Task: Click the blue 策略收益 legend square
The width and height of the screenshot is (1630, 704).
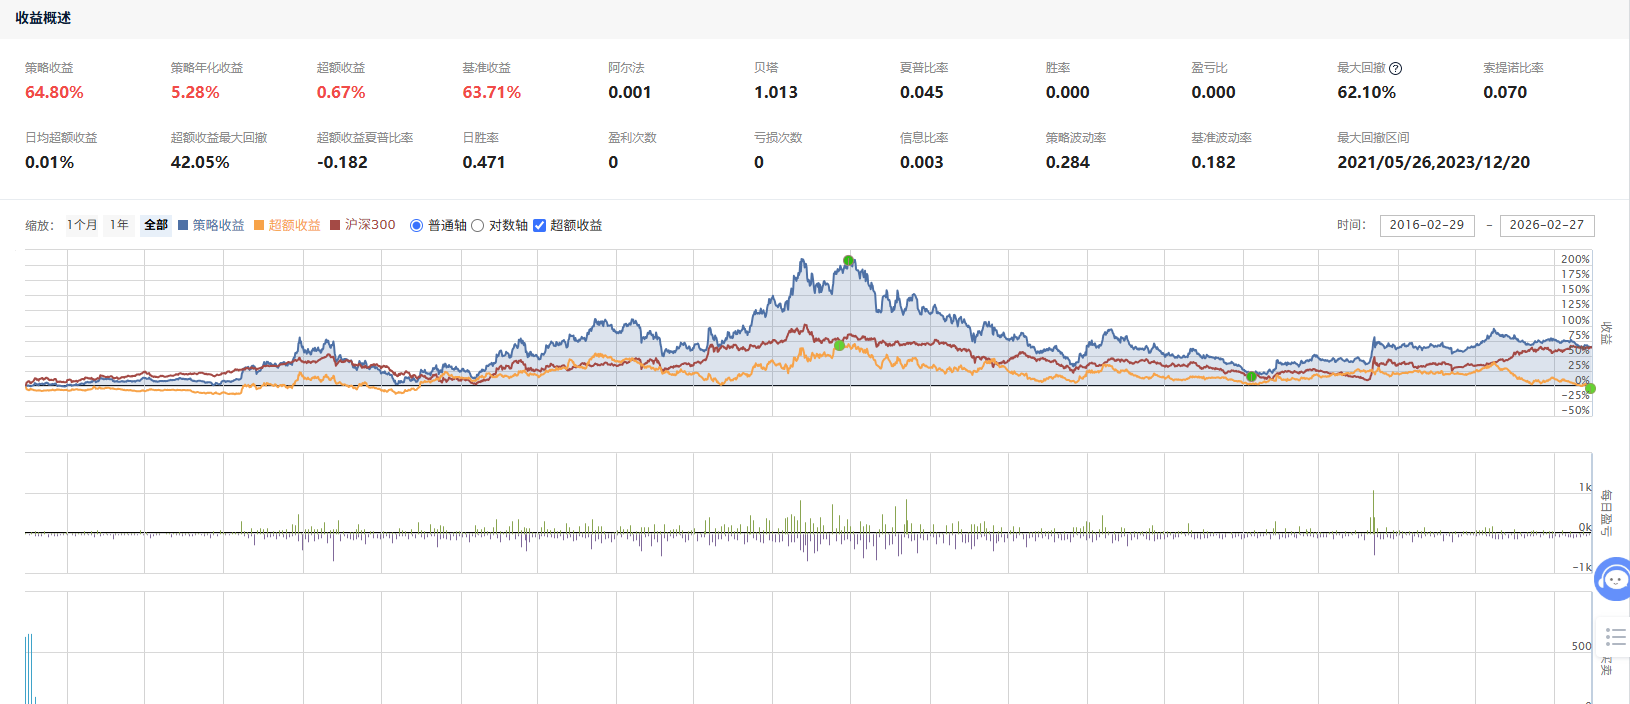Action: click(183, 225)
